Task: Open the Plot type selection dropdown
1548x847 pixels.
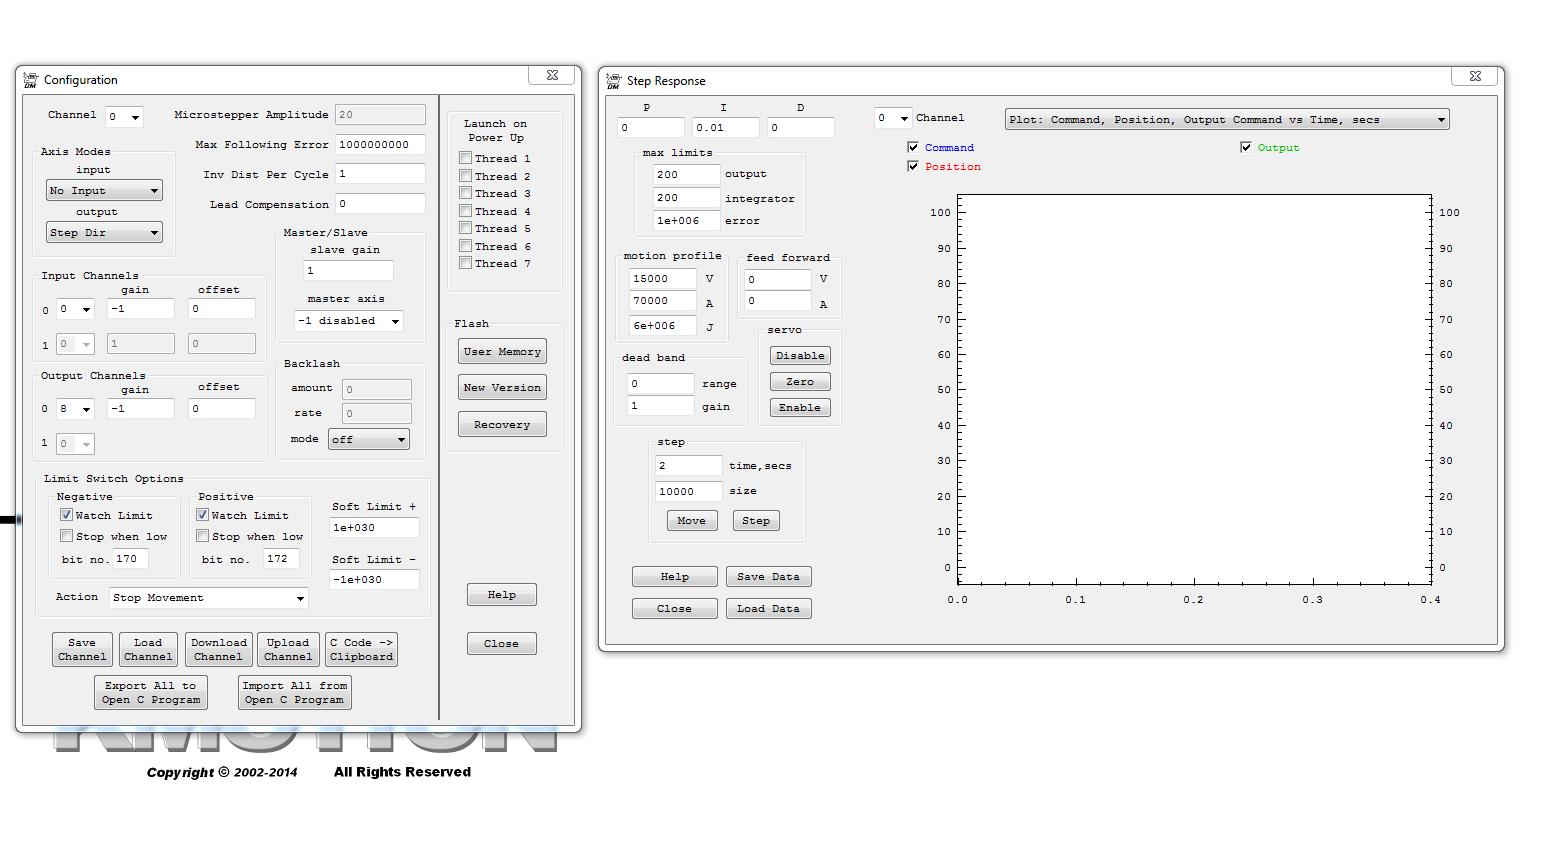Action: (x=1226, y=120)
